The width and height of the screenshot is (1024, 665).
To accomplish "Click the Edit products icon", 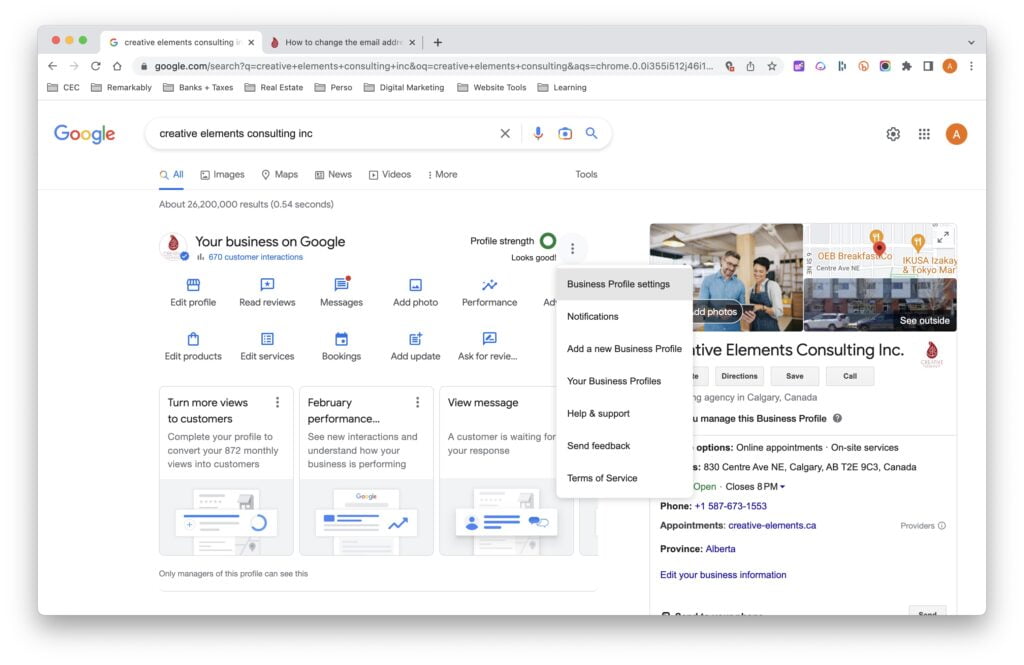I will click(x=193, y=339).
